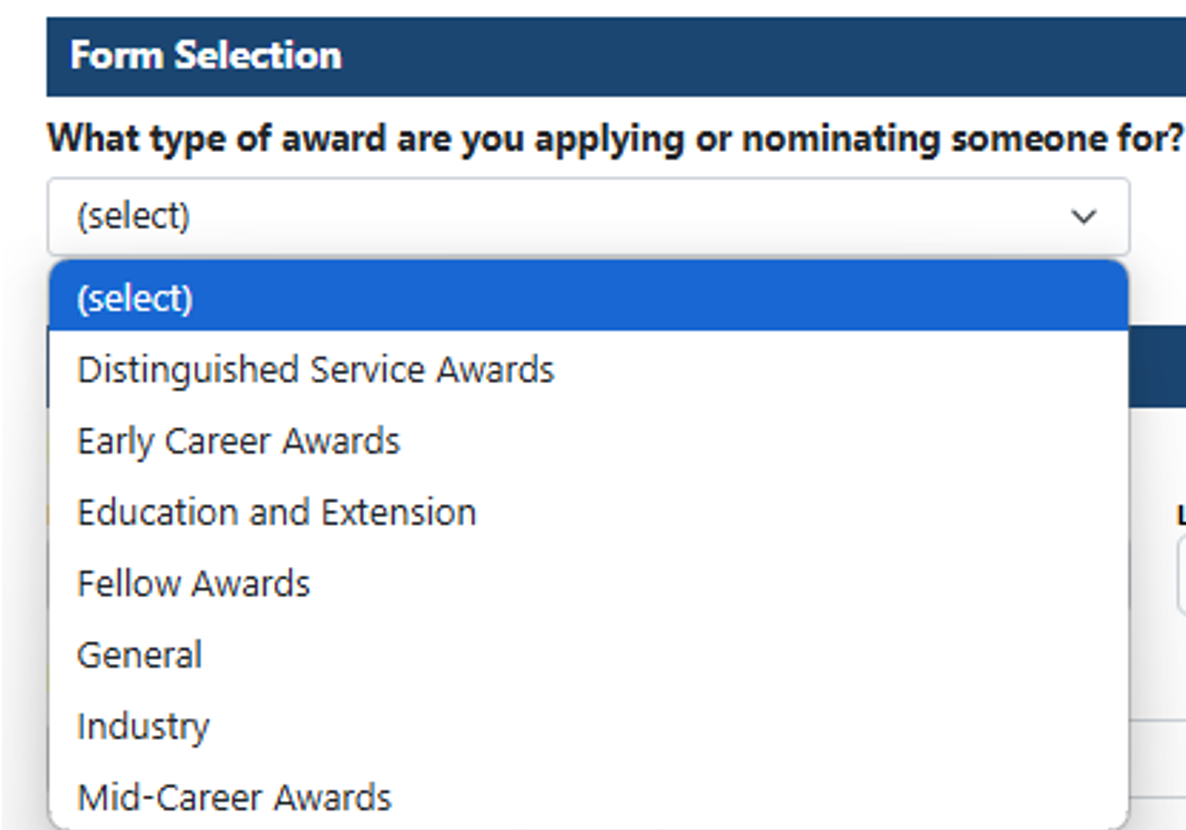Pick Fellow Awards from the dropdown
The image size is (1186, 830).
193,583
